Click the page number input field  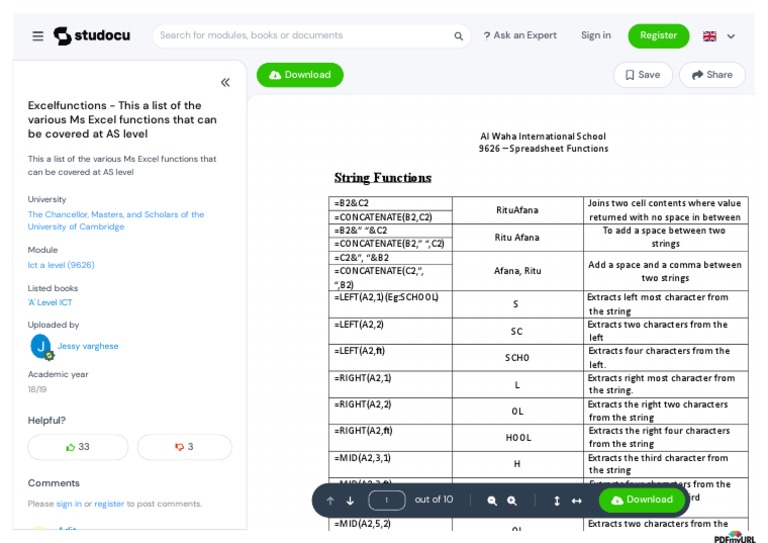pos(386,500)
